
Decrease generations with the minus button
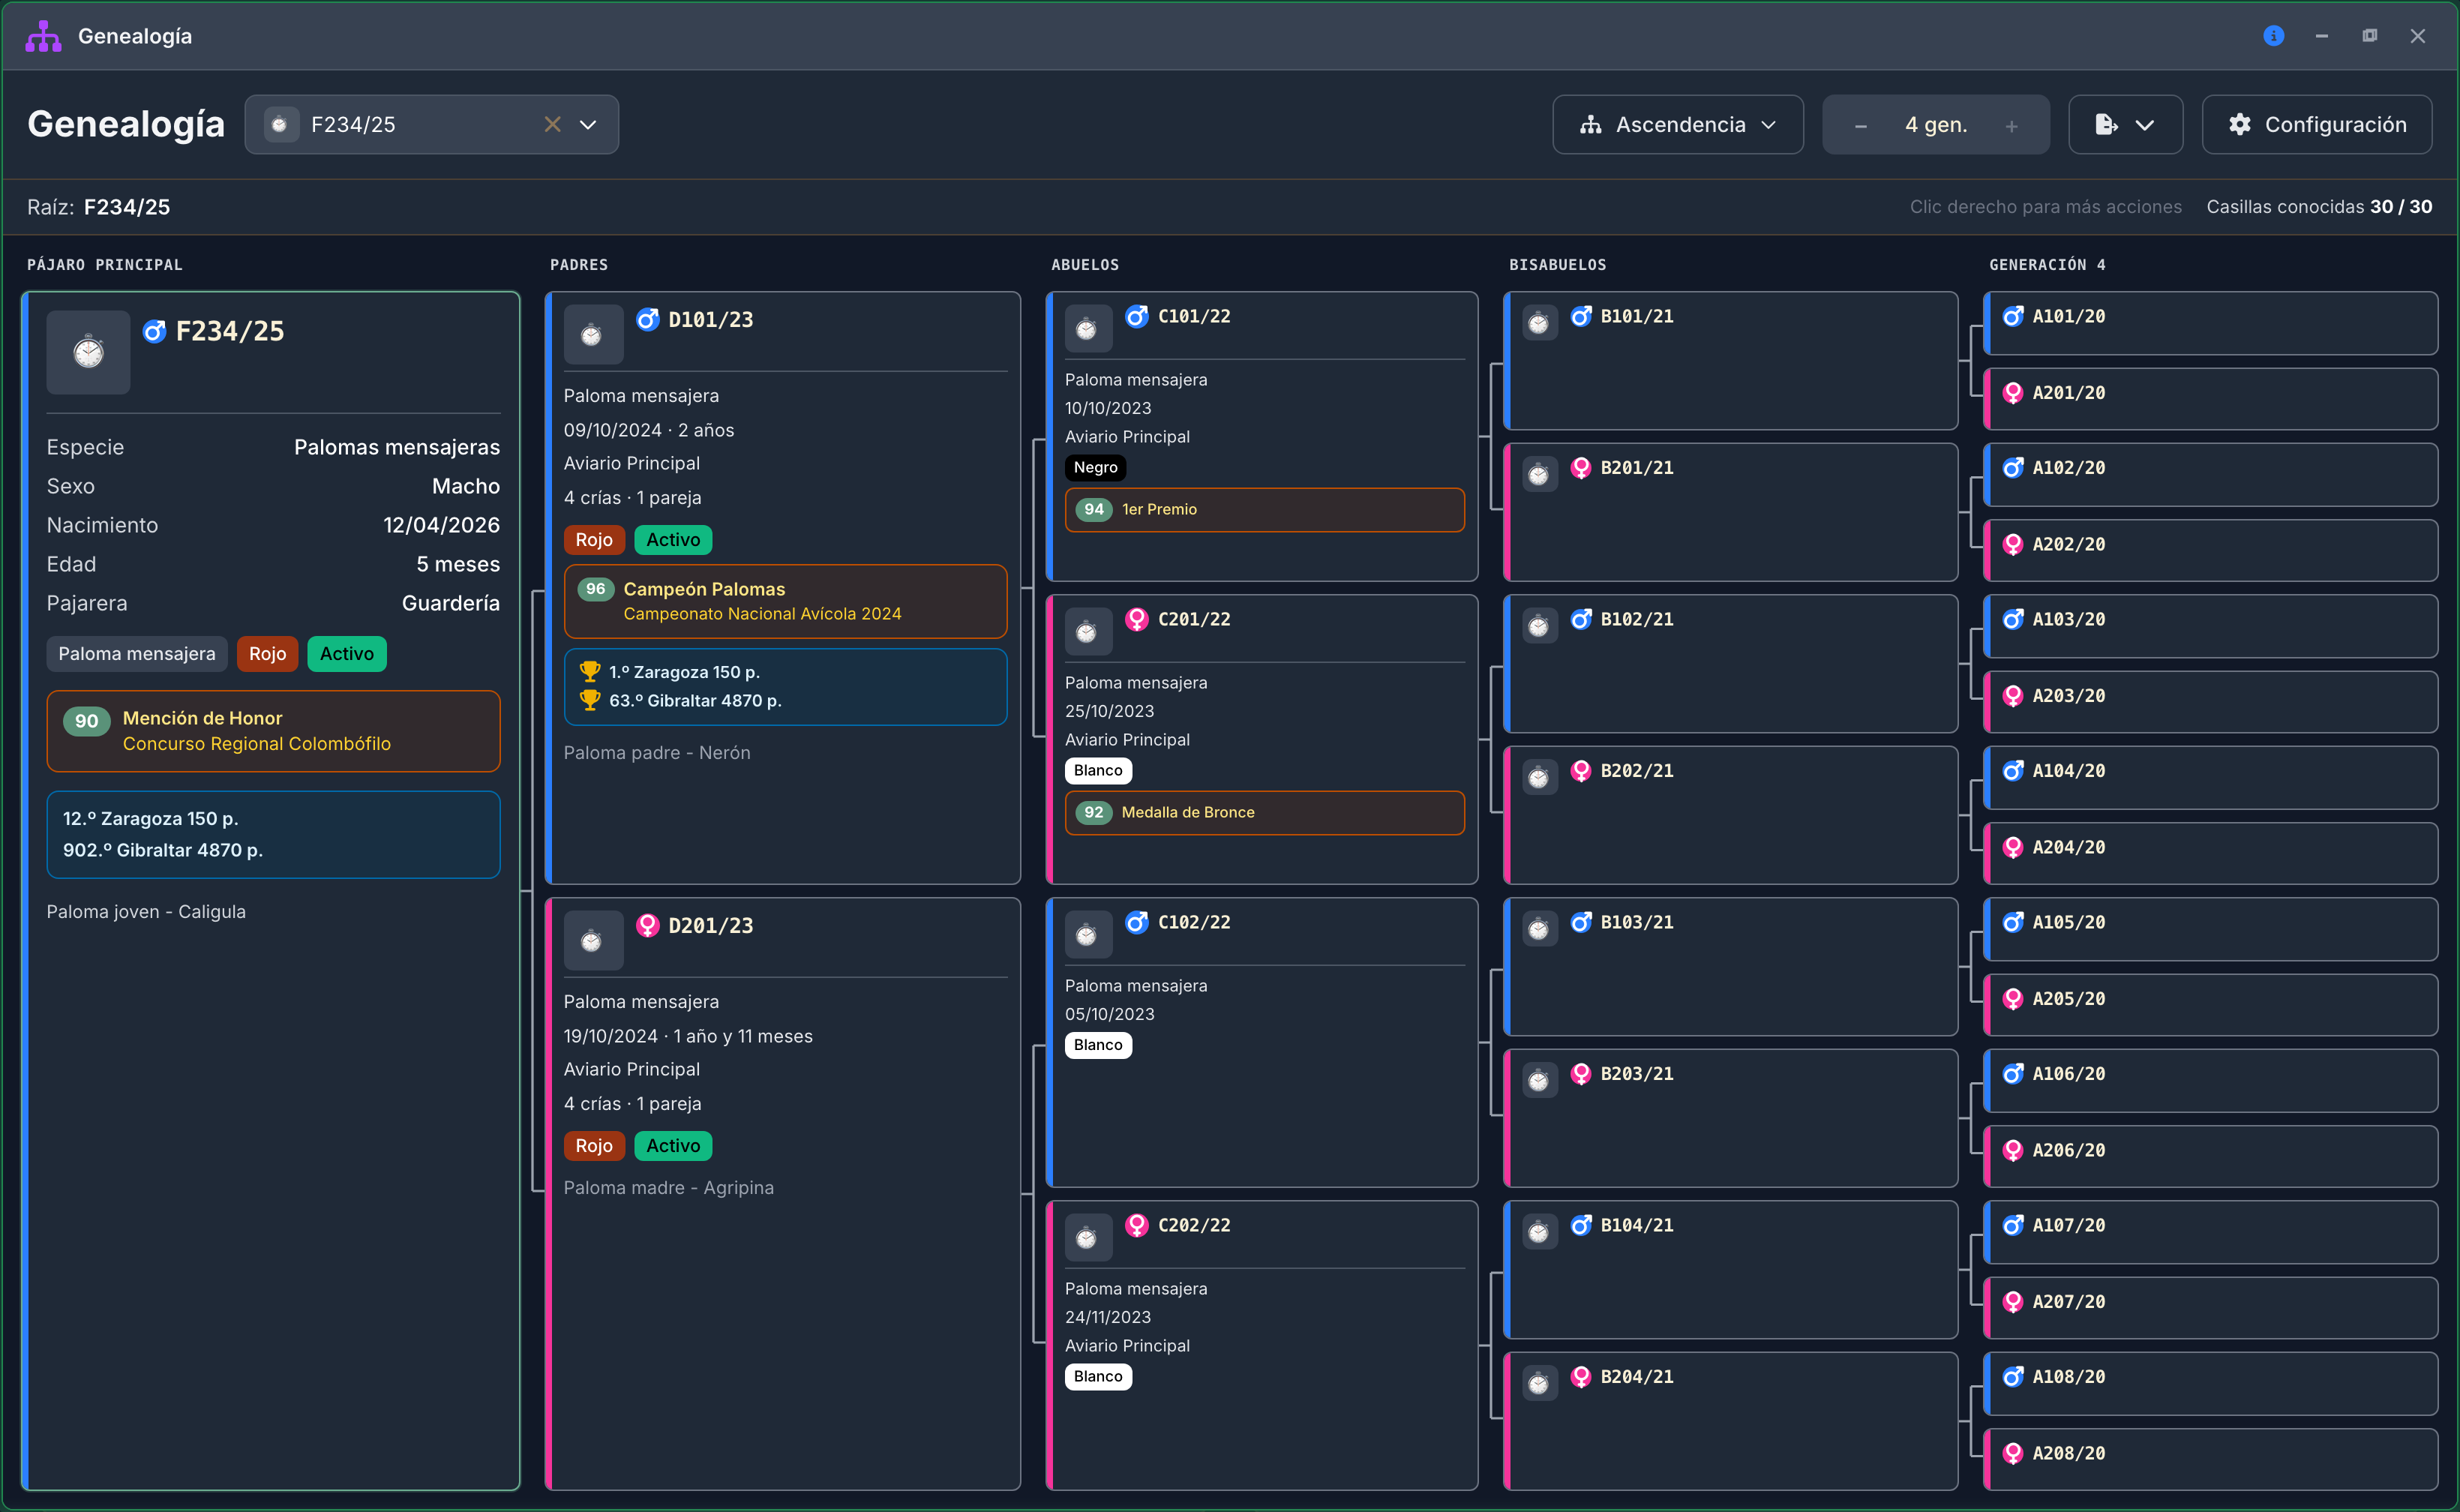point(1860,126)
